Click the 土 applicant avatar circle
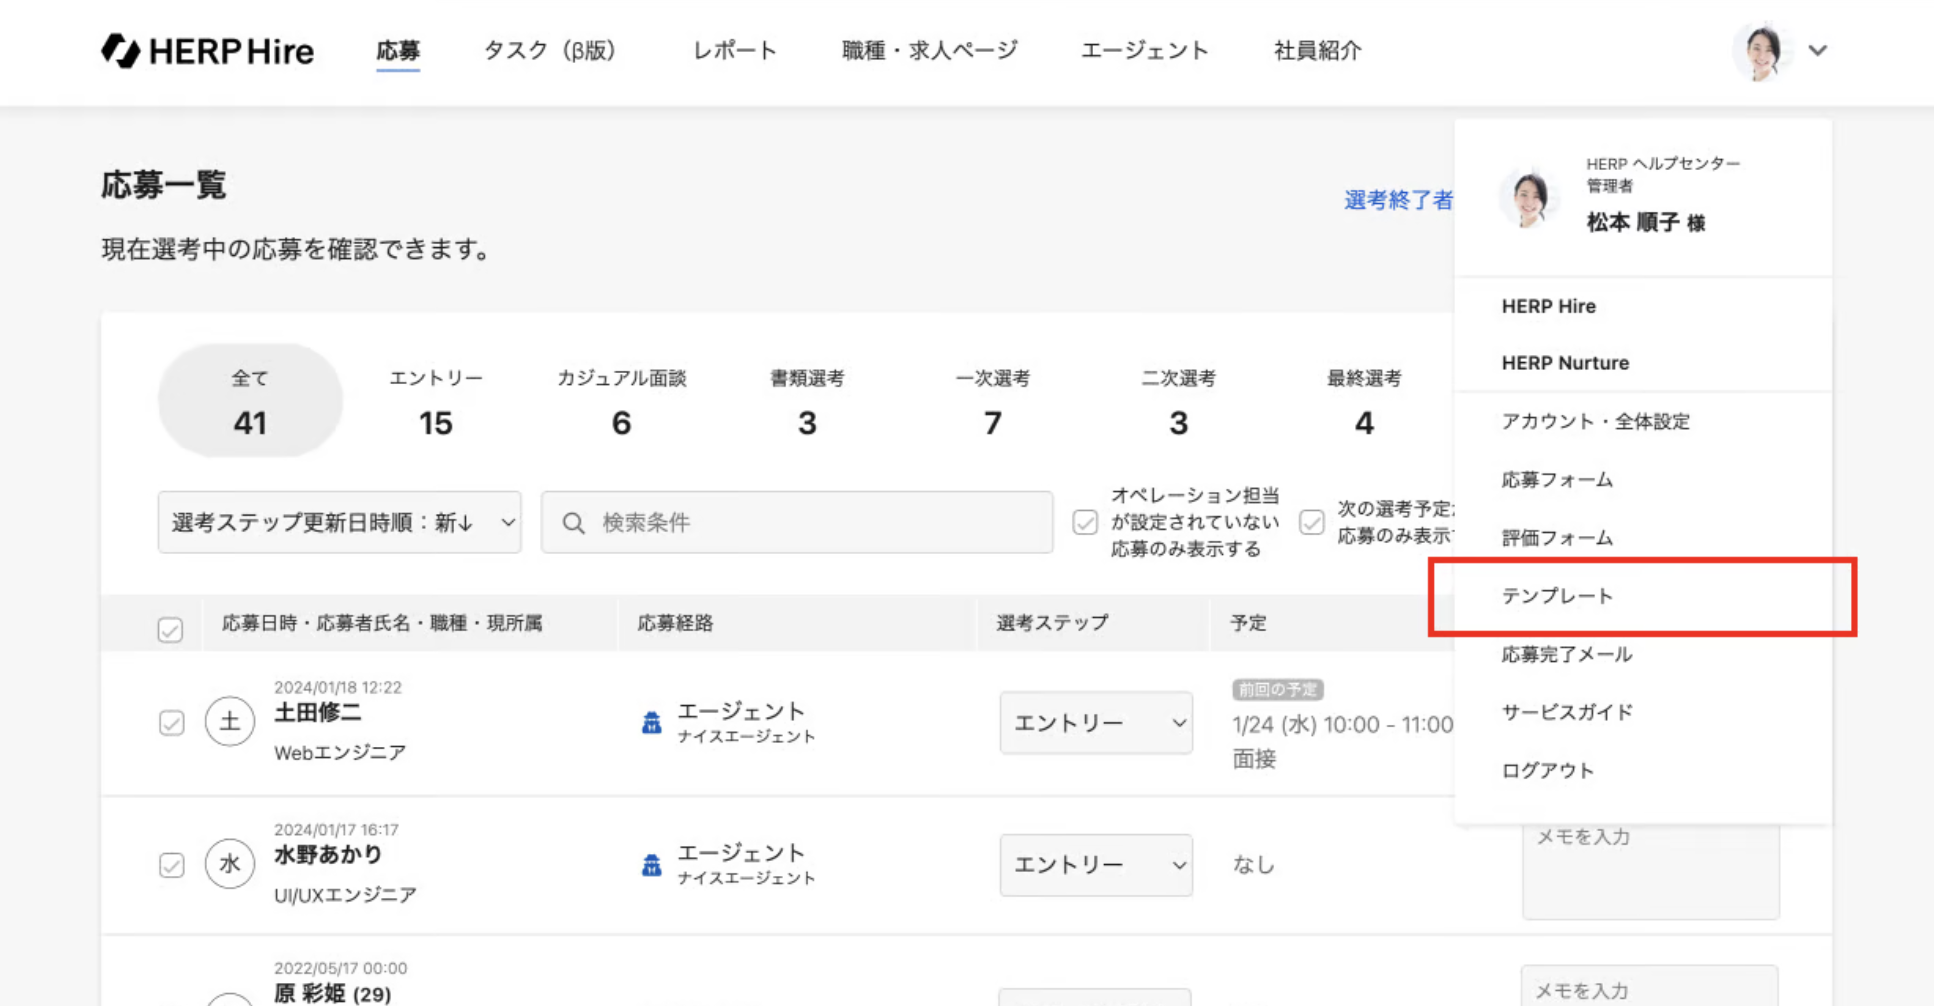1934x1006 pixels. [x=230, y=722]
